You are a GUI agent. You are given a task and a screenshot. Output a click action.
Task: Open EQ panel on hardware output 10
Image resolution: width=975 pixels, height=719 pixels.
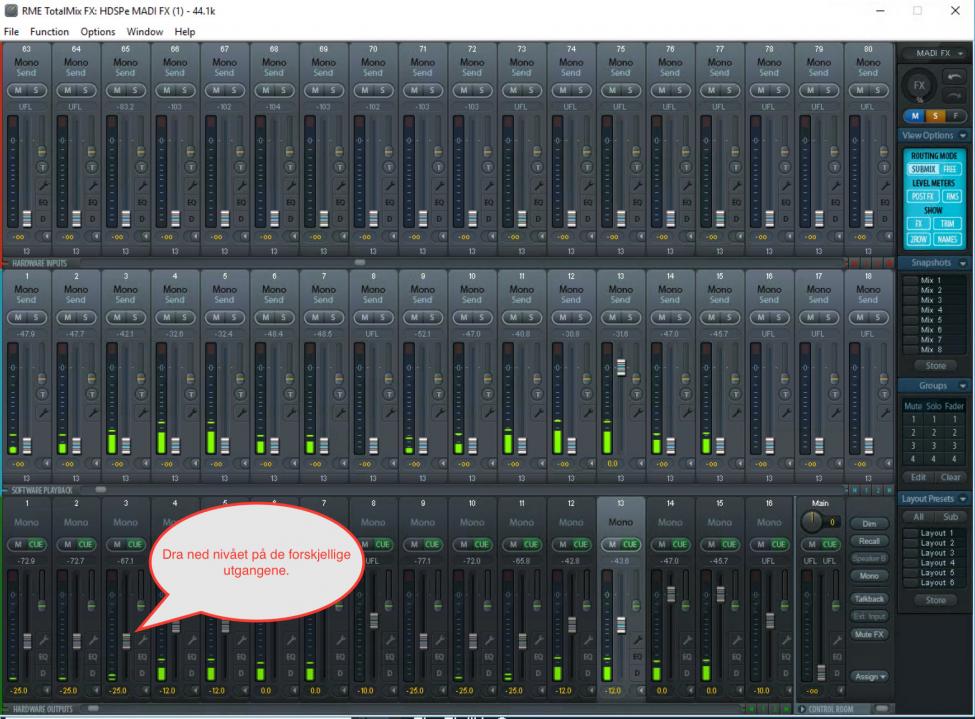point(489,657)
